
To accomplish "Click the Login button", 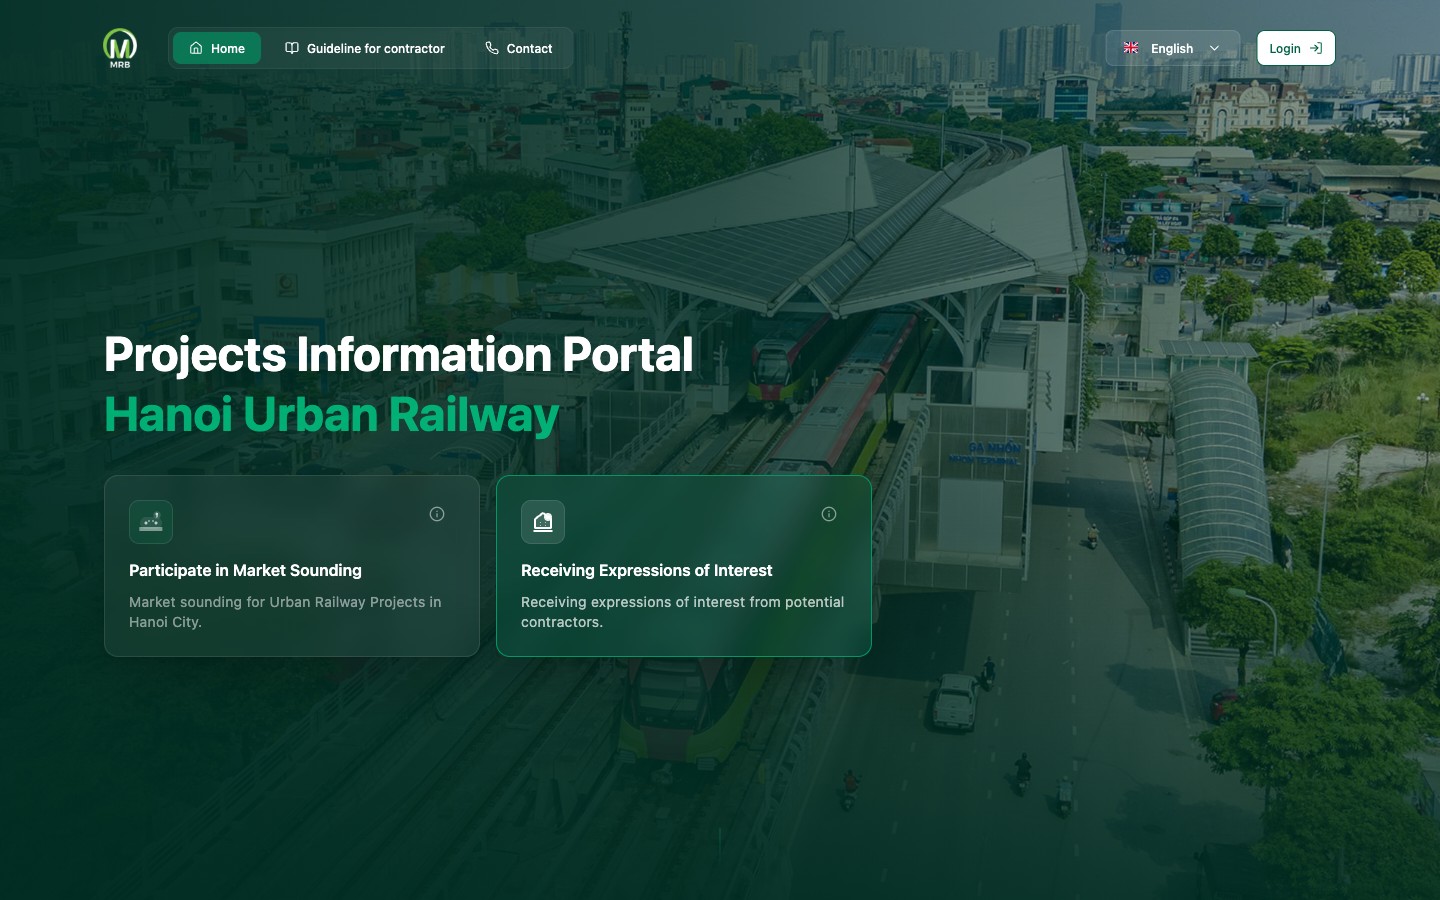I will [1296, 48].
